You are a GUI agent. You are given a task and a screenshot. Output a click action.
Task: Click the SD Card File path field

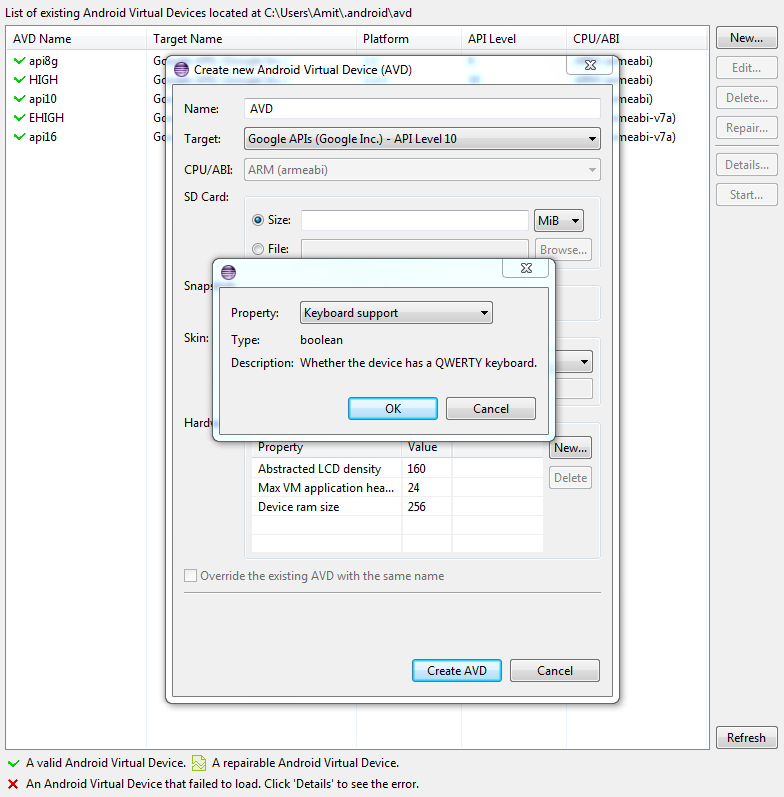[x=415, y=249]
